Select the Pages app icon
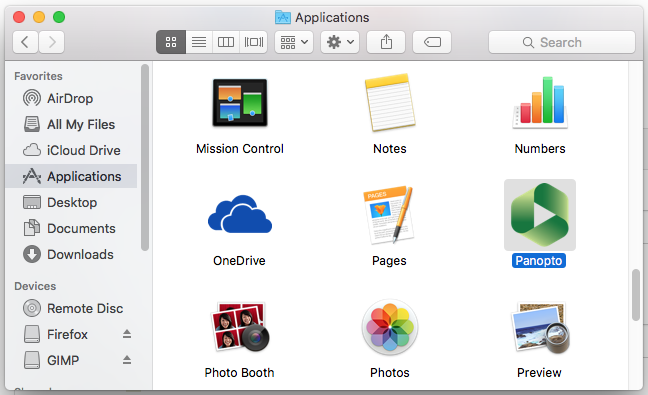648x395 pixels. 388,214
